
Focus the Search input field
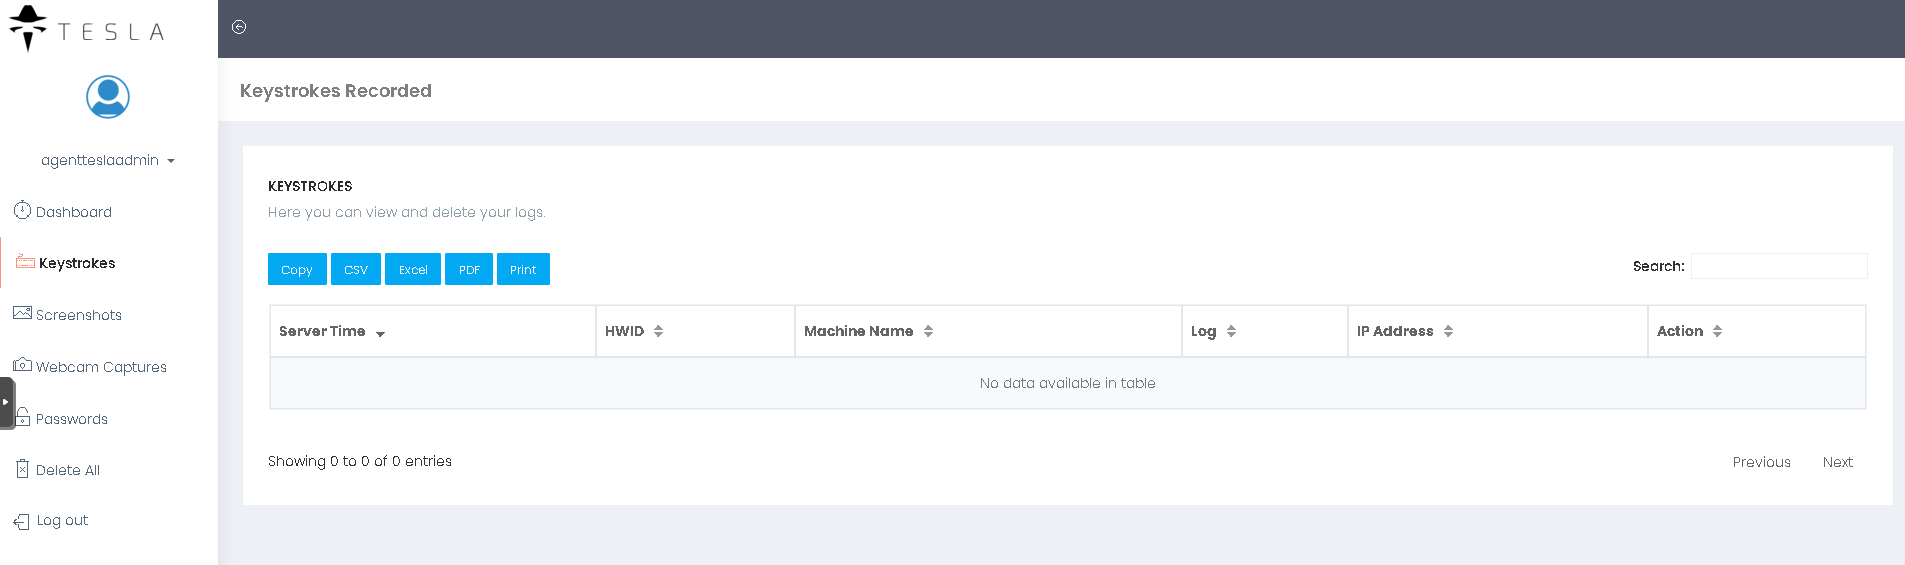tap(1778, 266)
